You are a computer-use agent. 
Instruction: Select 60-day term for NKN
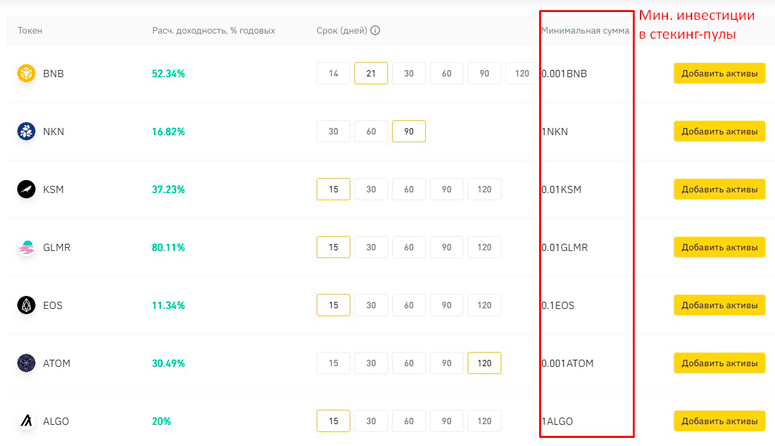coord(371,131)
